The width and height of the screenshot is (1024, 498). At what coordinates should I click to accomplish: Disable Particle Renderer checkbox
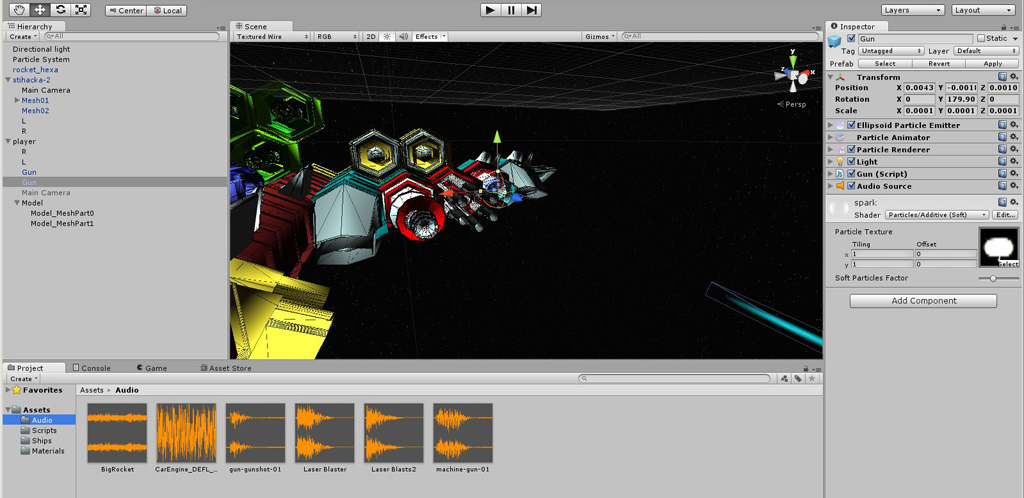point(851,149)
